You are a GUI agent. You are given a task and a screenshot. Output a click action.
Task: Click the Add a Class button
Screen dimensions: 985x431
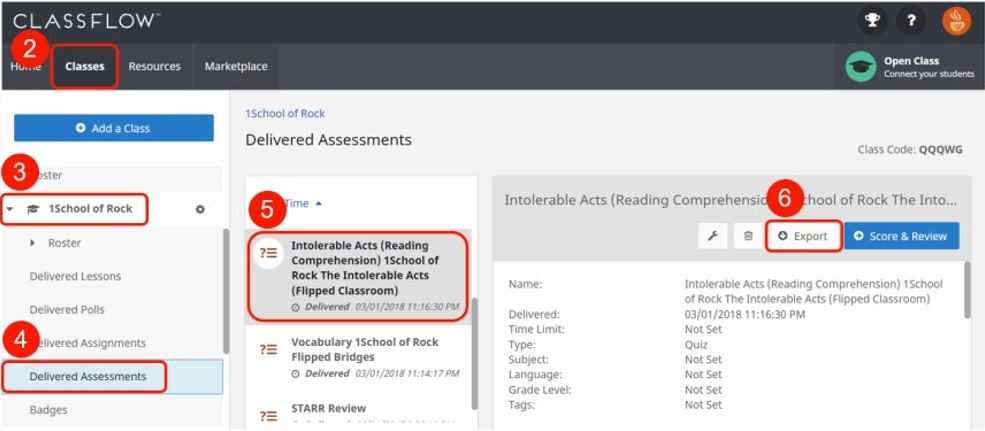point(113,128)
